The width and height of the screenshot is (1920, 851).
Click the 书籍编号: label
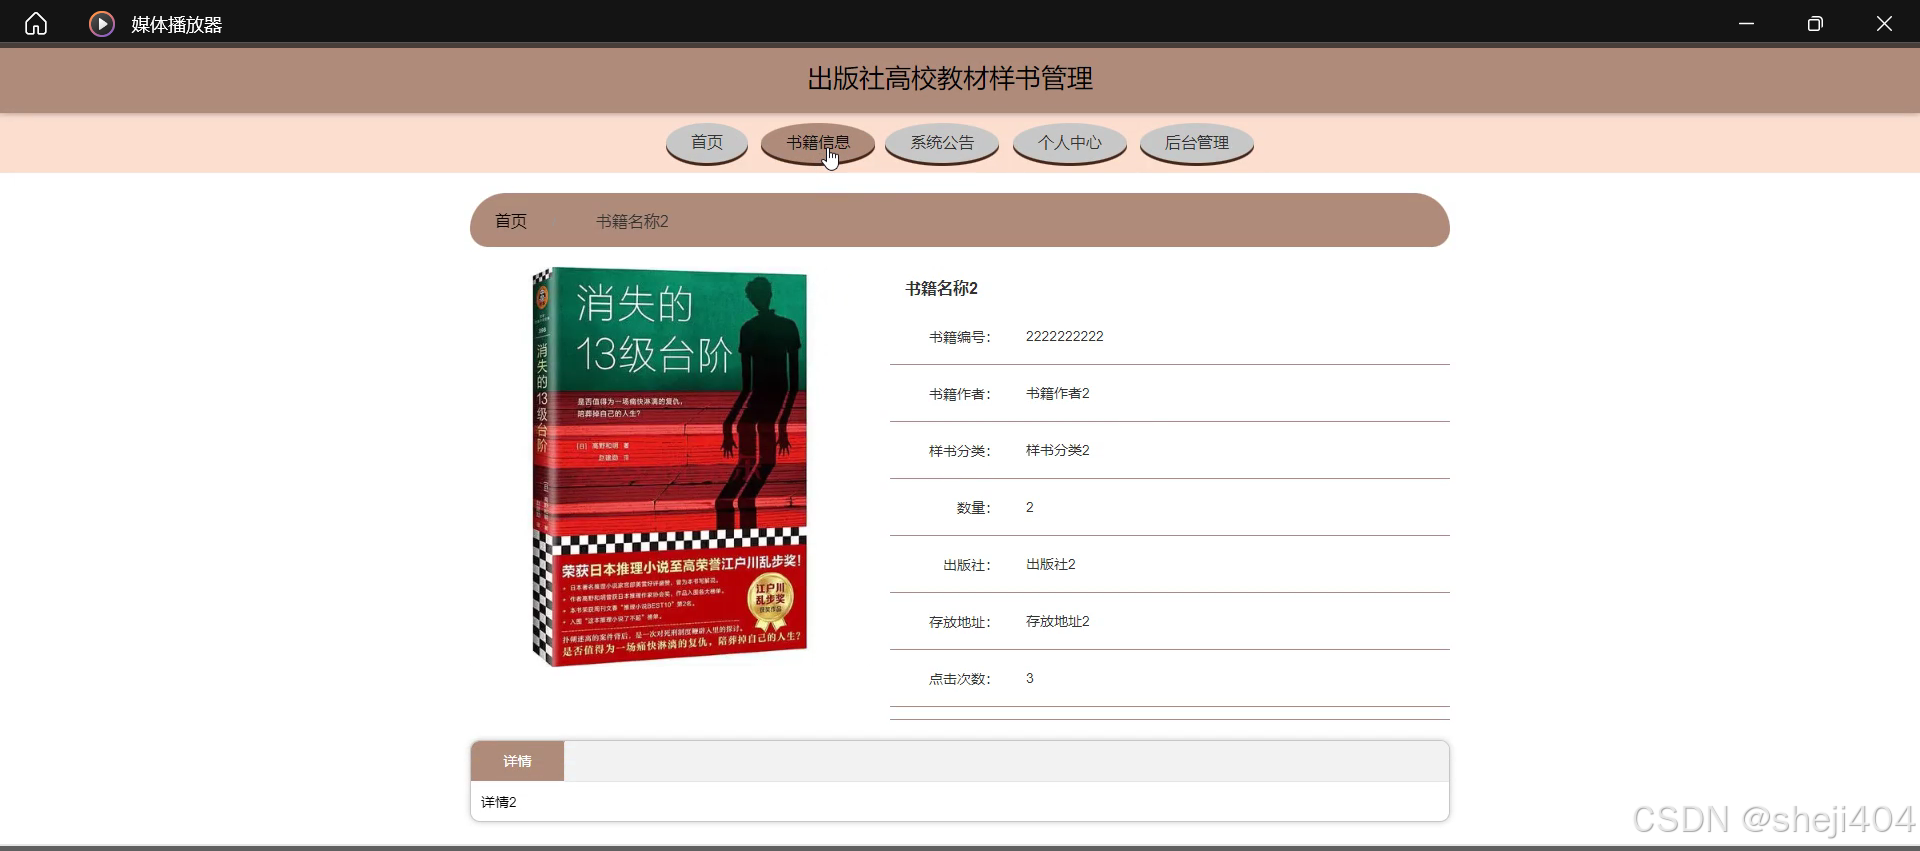[960, 338]
